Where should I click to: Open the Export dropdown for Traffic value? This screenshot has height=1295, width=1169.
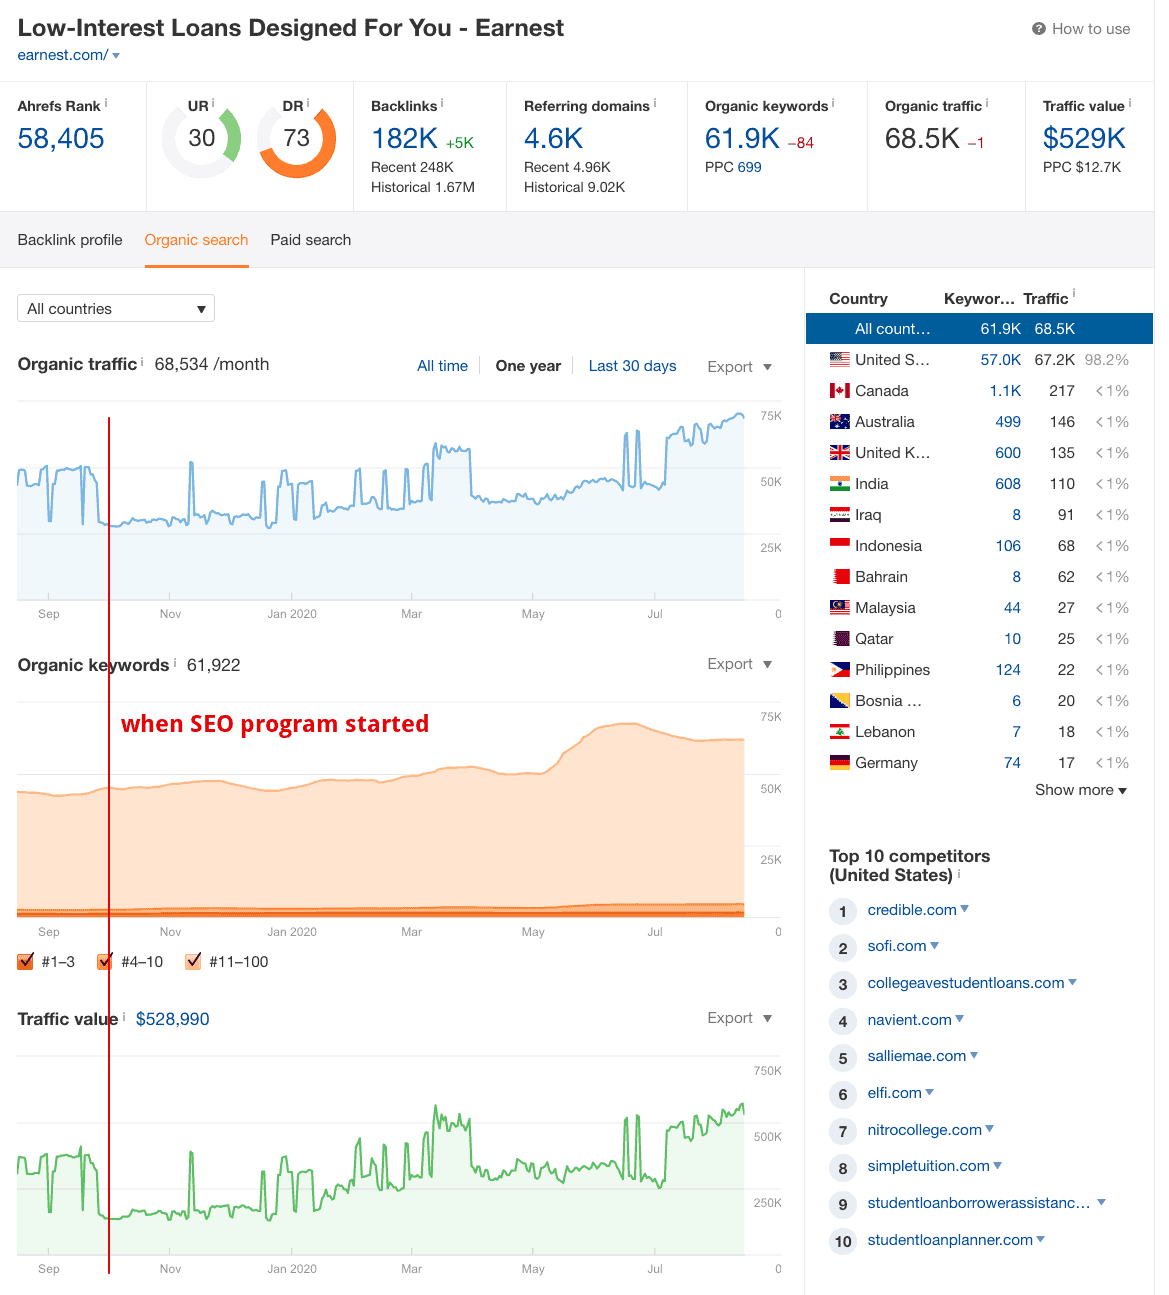point(740,1018)
